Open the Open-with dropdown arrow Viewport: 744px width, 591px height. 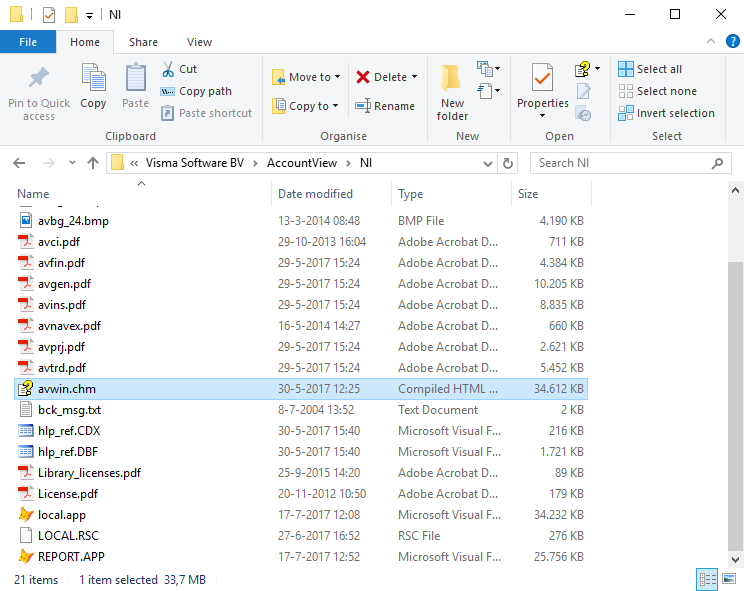pos(597,69)
